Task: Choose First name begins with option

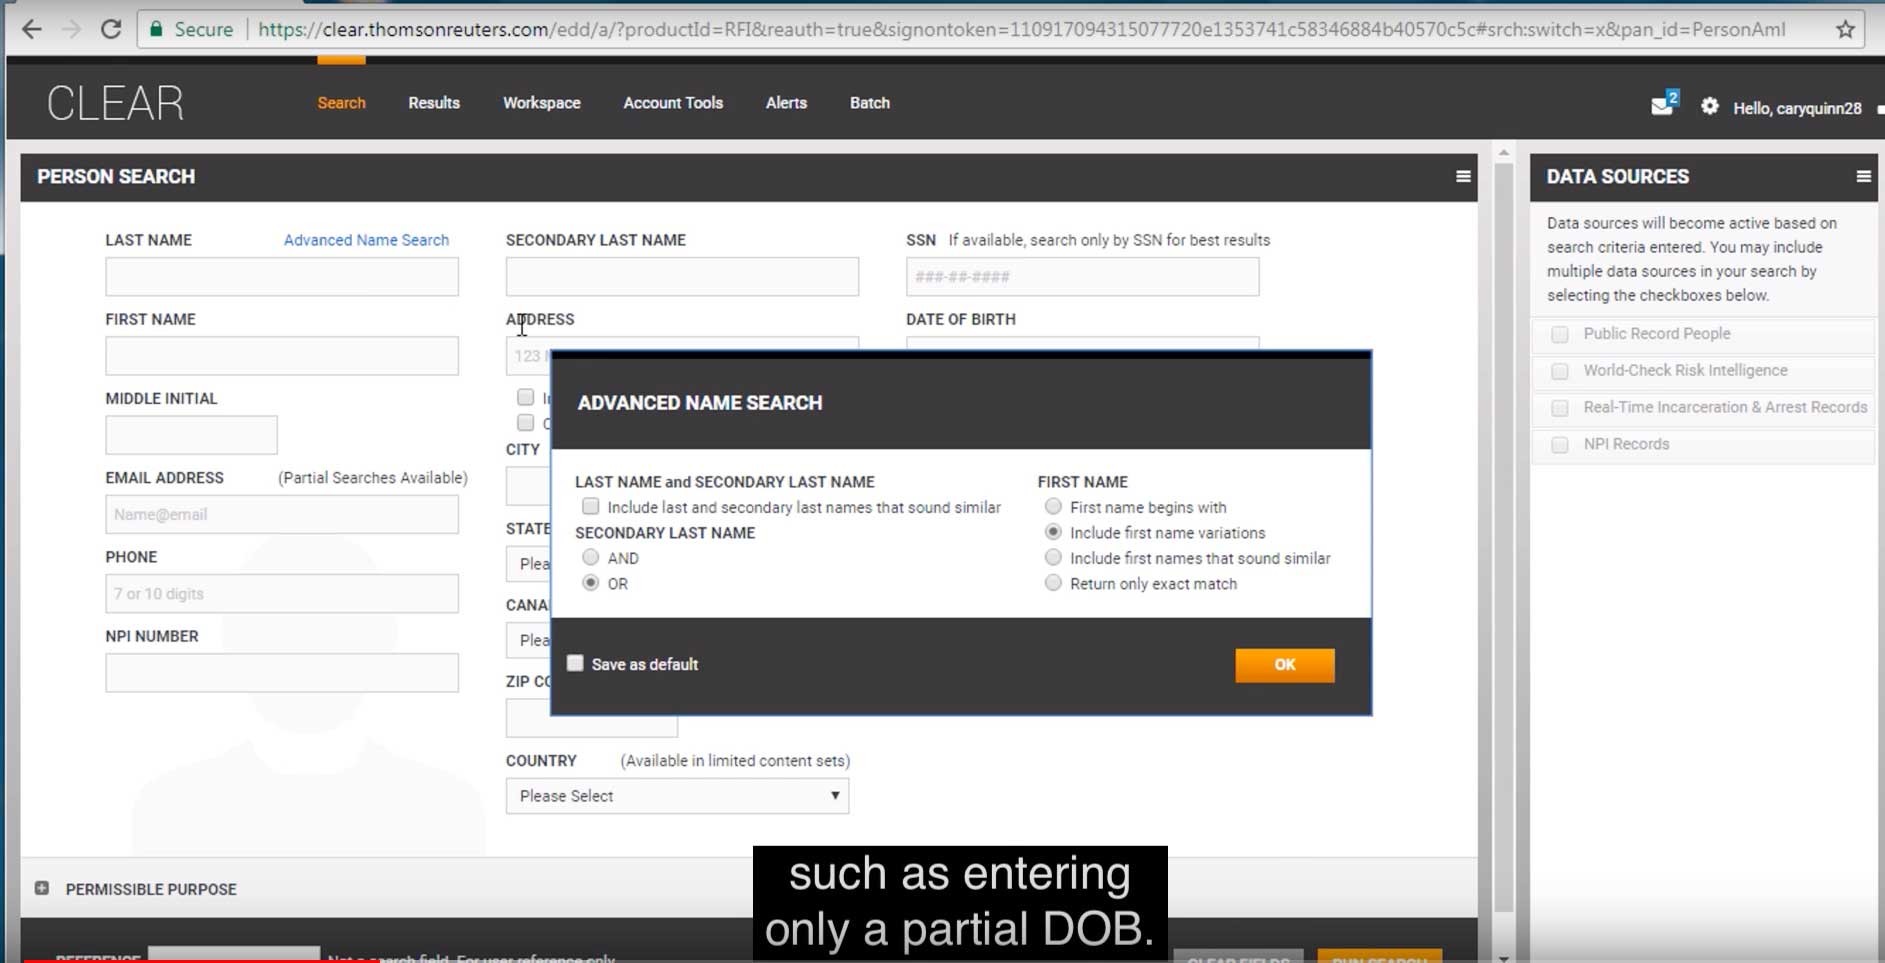Action: tap(1053, 507)
